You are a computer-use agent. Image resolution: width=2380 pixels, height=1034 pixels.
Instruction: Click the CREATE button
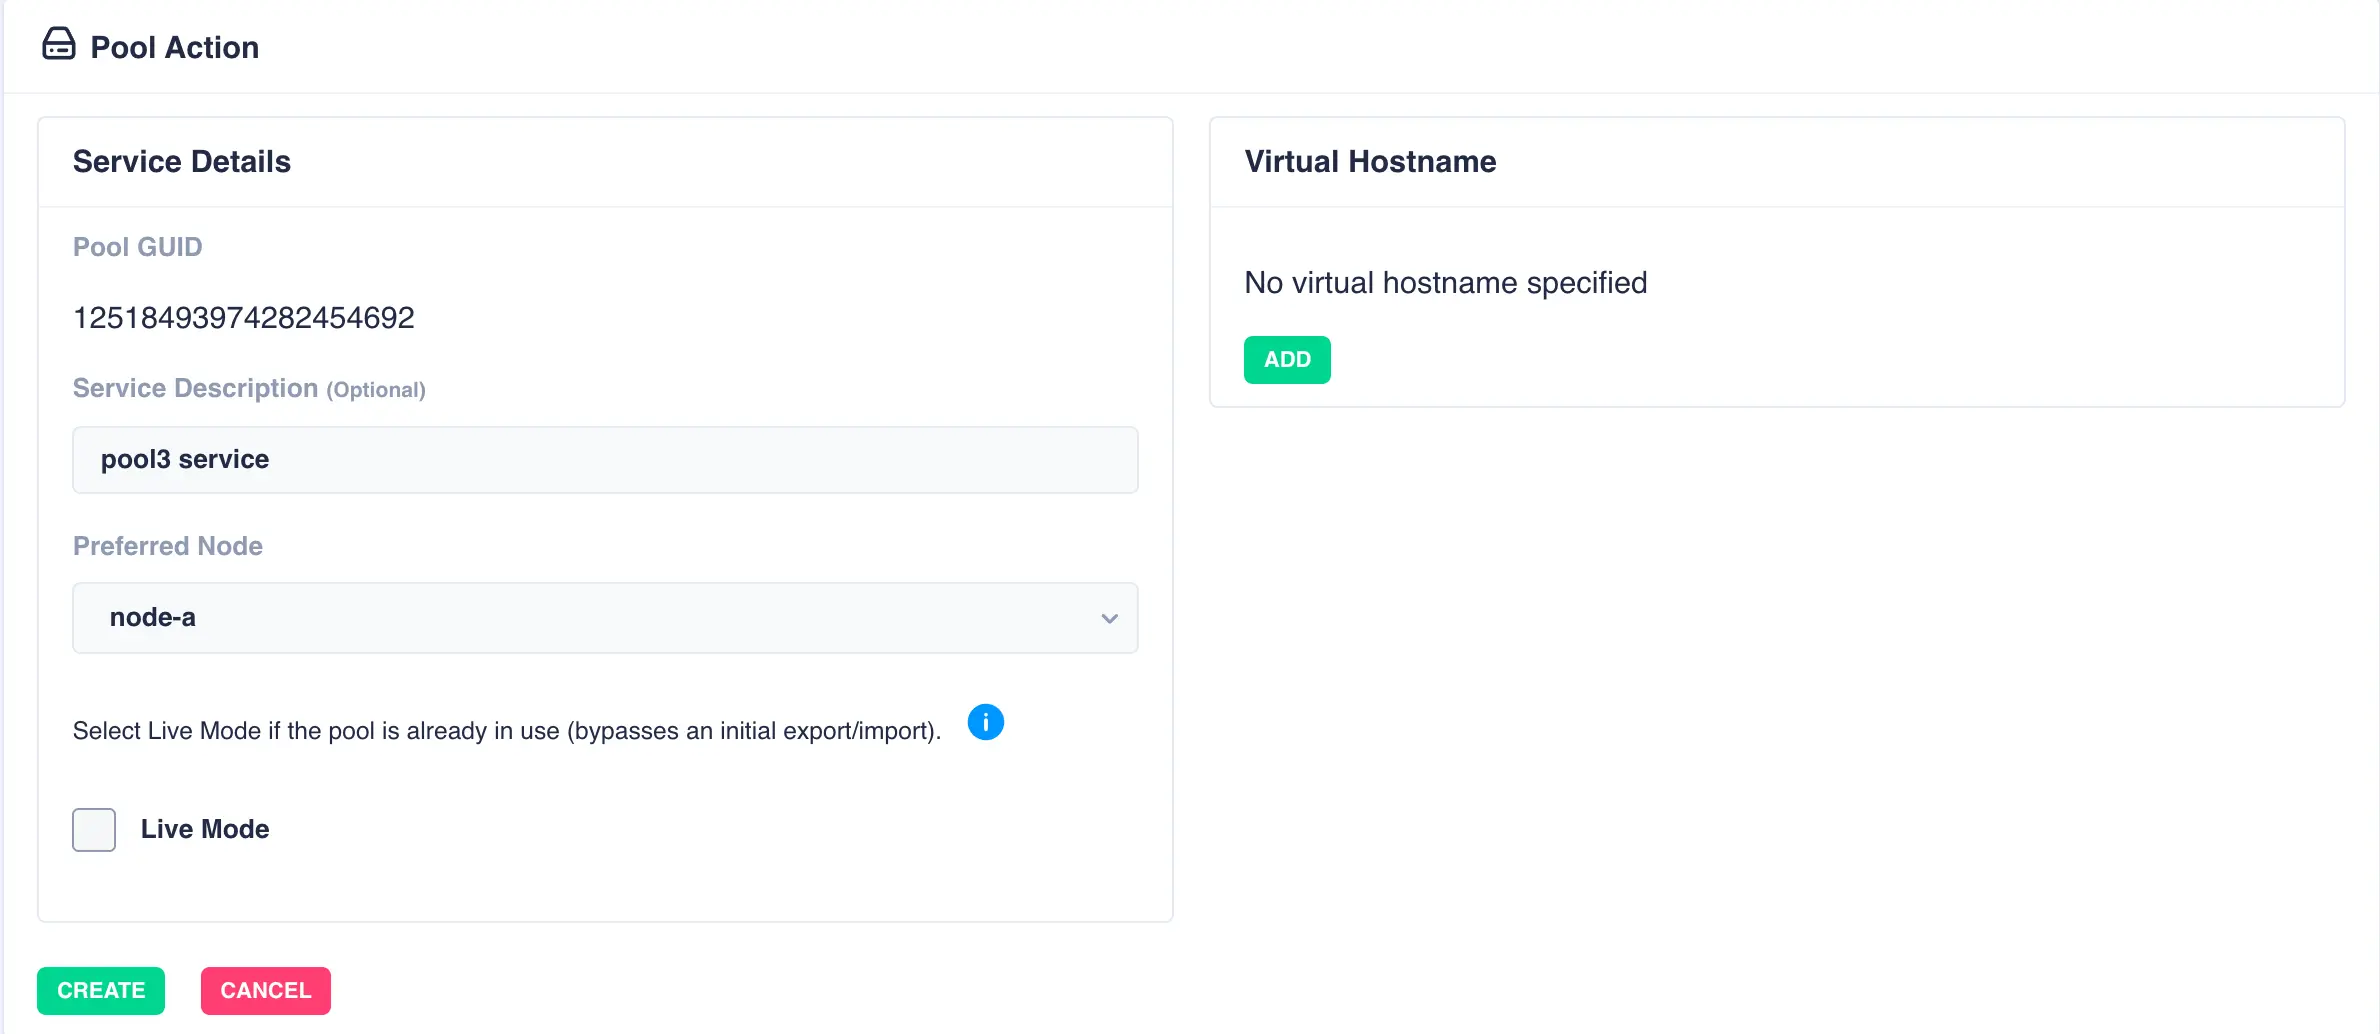[x=101, y=991]
